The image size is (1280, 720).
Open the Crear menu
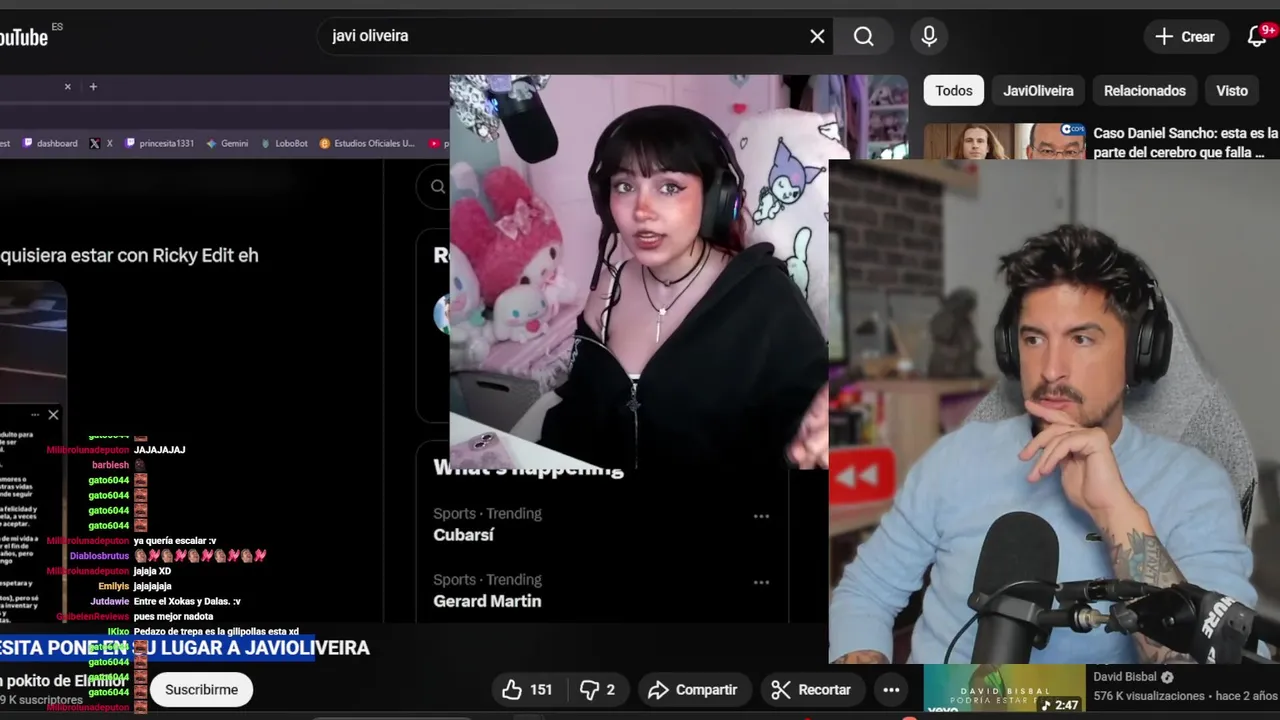pyautogui.click(x=1185, y=37)
